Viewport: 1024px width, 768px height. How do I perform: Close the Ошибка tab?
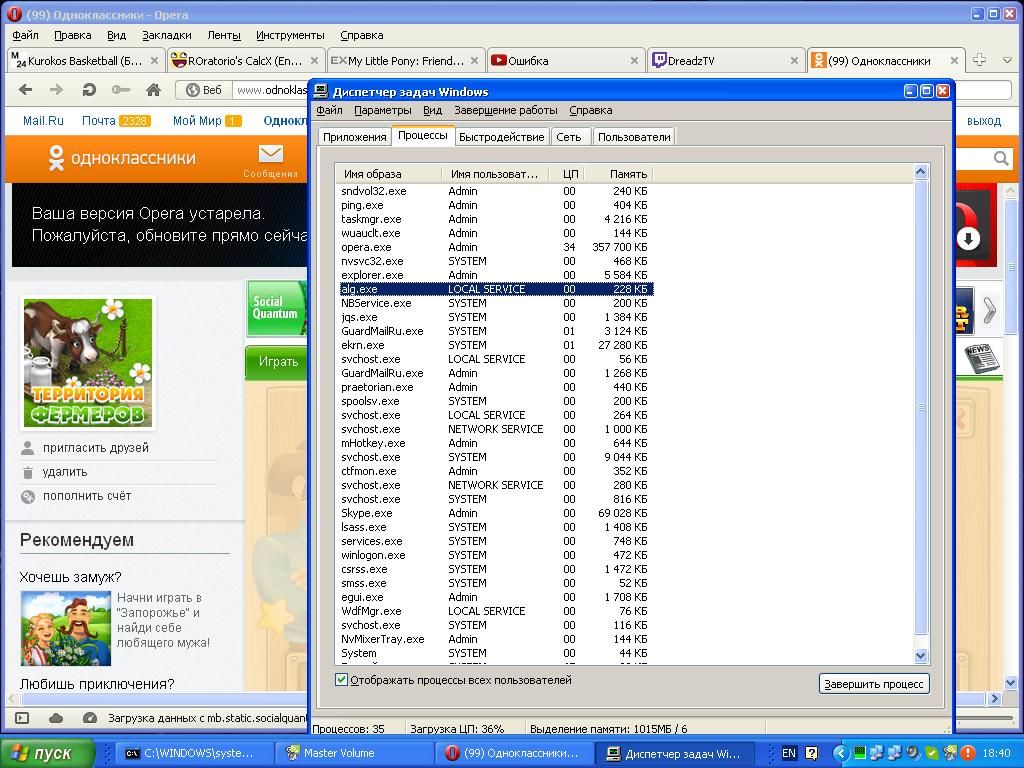pyautogui.click(x=634, y=61)
